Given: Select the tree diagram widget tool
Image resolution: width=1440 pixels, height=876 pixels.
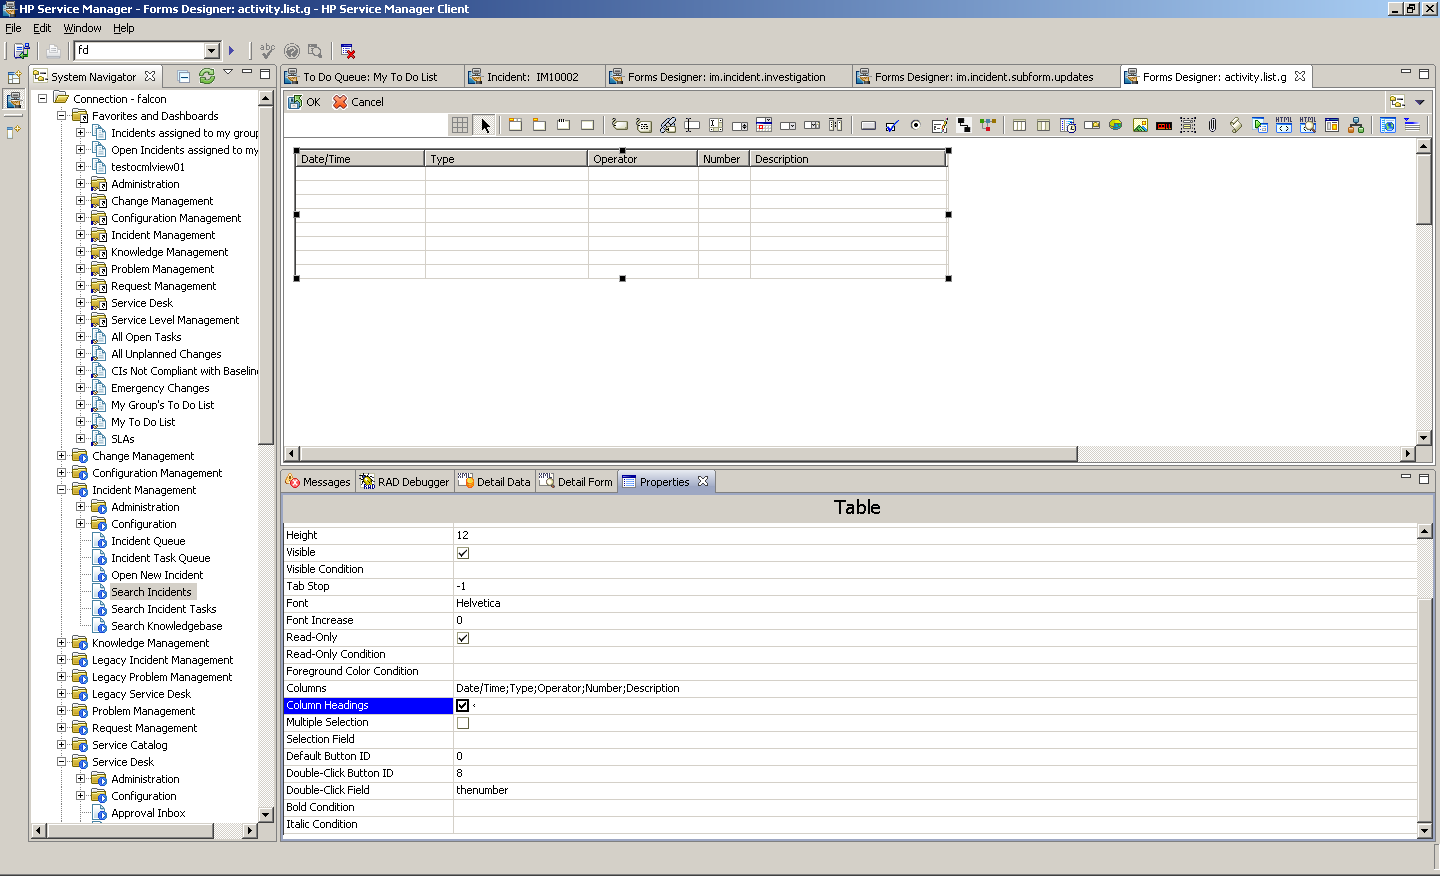Looking at the screenshot, I should click(x=988, y=125).
